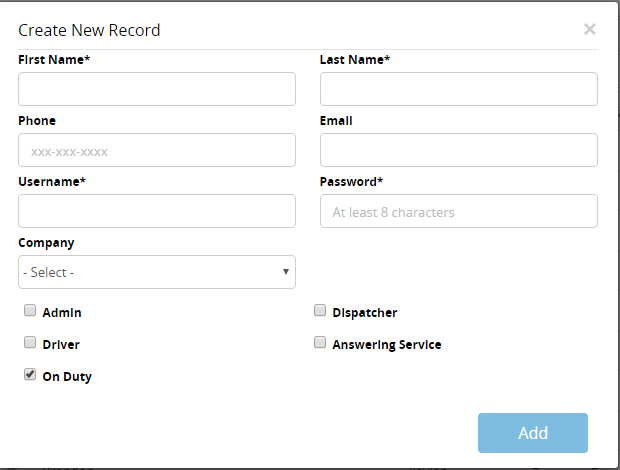Click the Company dropdown arrow

click(x=285, y=272)
